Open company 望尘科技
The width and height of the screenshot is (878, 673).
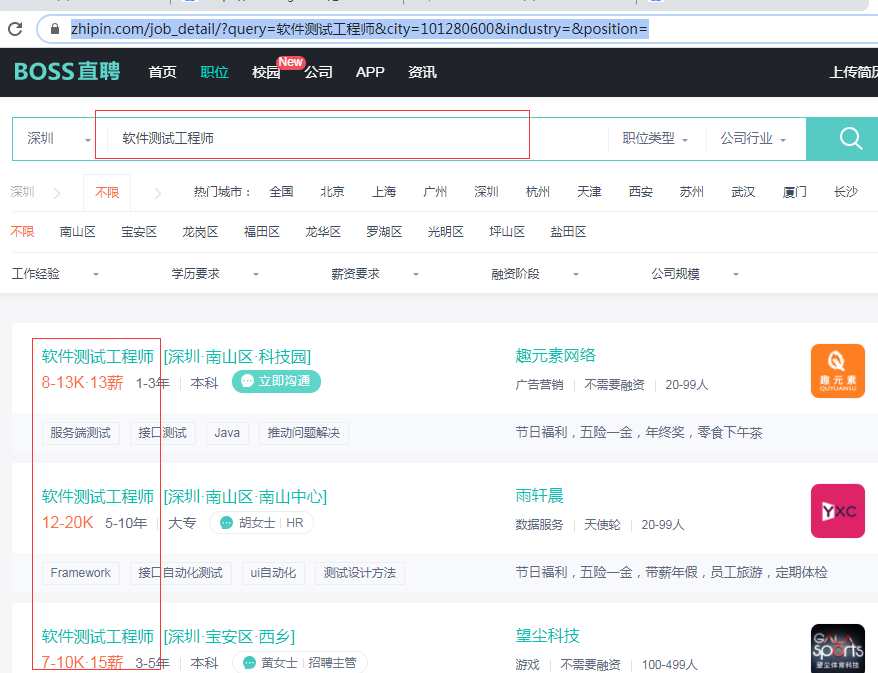[548, 635]
